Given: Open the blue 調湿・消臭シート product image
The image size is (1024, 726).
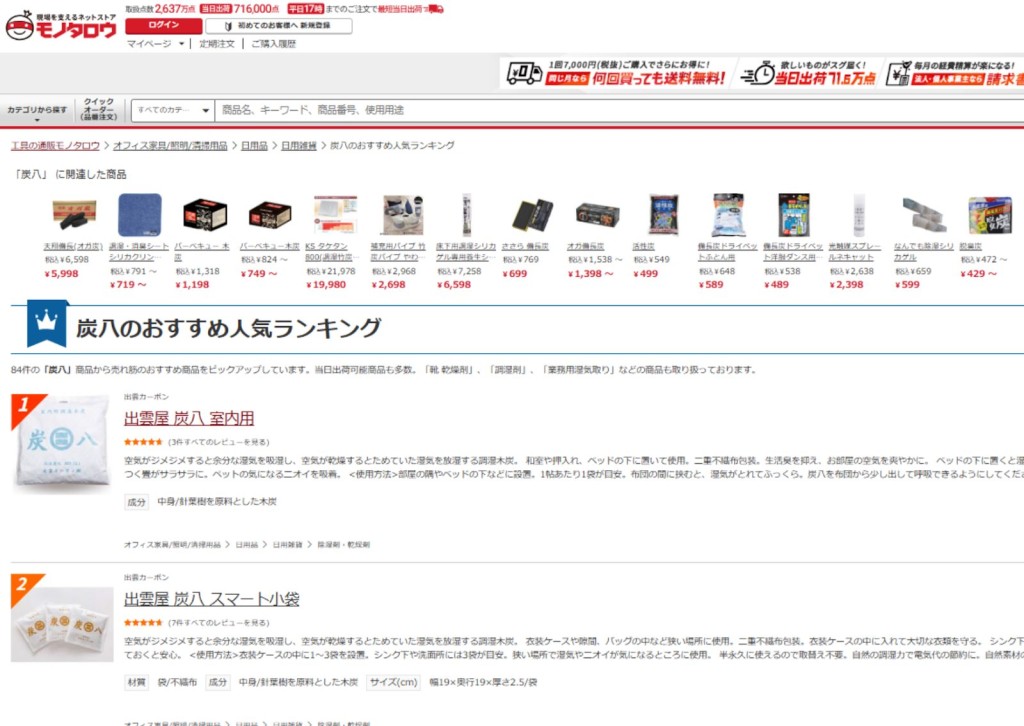Looking at the screenshot, I should (x=139, y=215).
